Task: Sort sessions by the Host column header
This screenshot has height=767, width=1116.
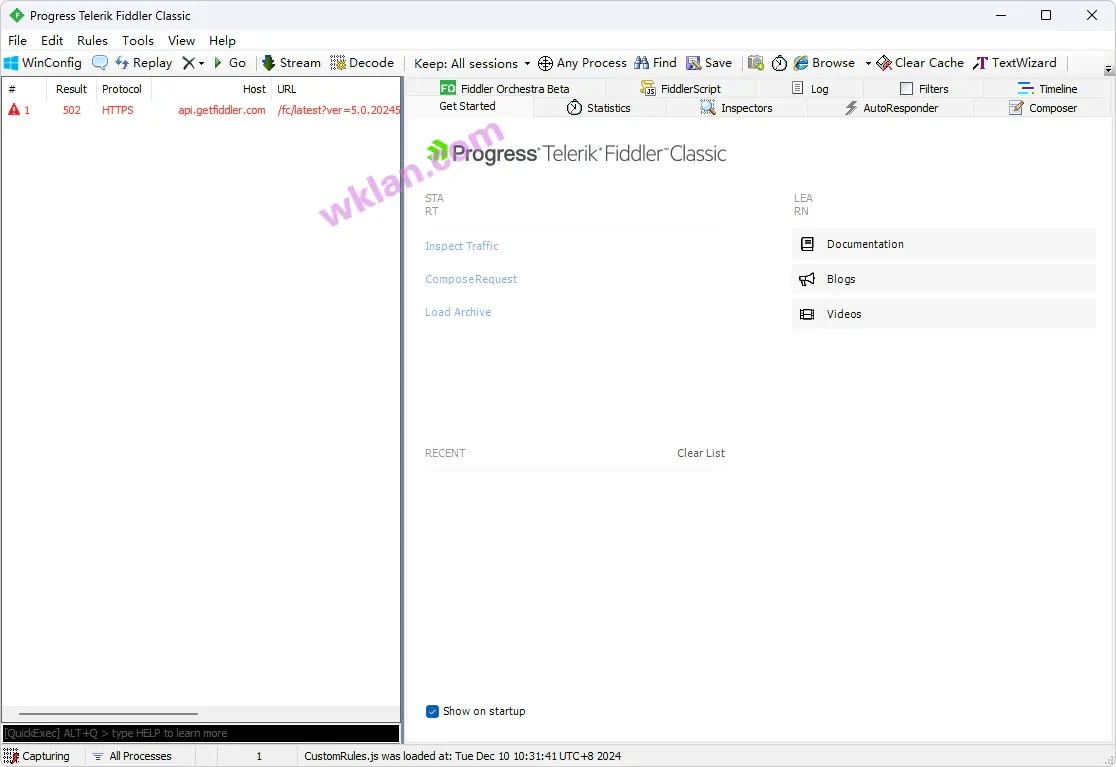Action: tap(212, 89)
